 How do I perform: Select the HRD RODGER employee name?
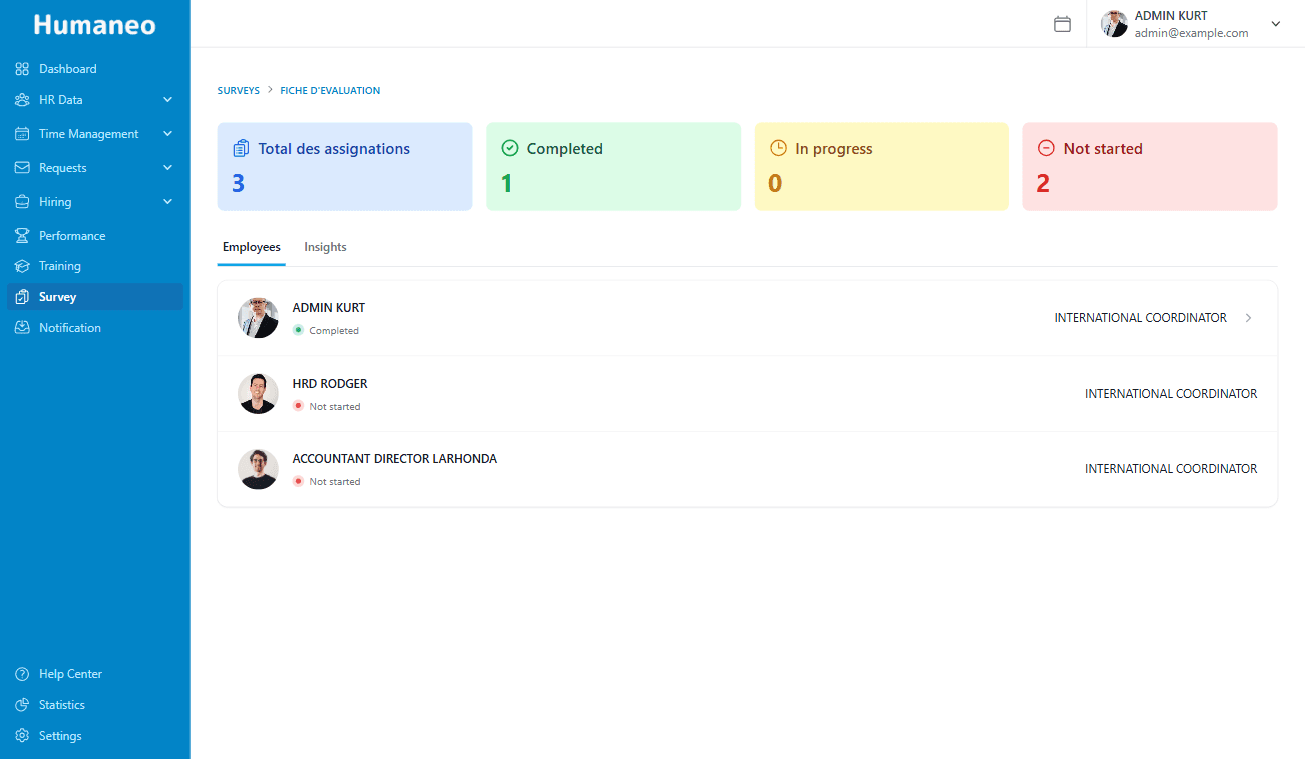pyautogui.click(x=330, y=384)
